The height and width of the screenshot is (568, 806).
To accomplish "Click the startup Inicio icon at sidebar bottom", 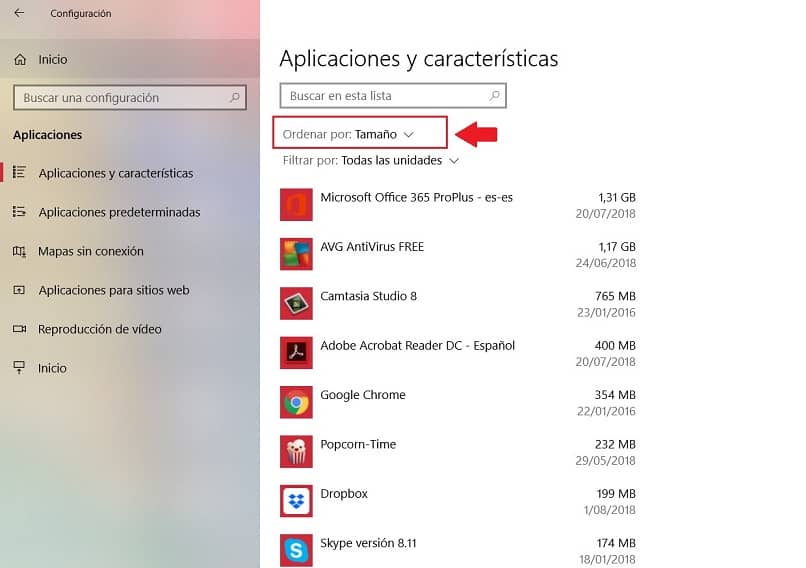I will pyautogui.click(x=19, y=368).
